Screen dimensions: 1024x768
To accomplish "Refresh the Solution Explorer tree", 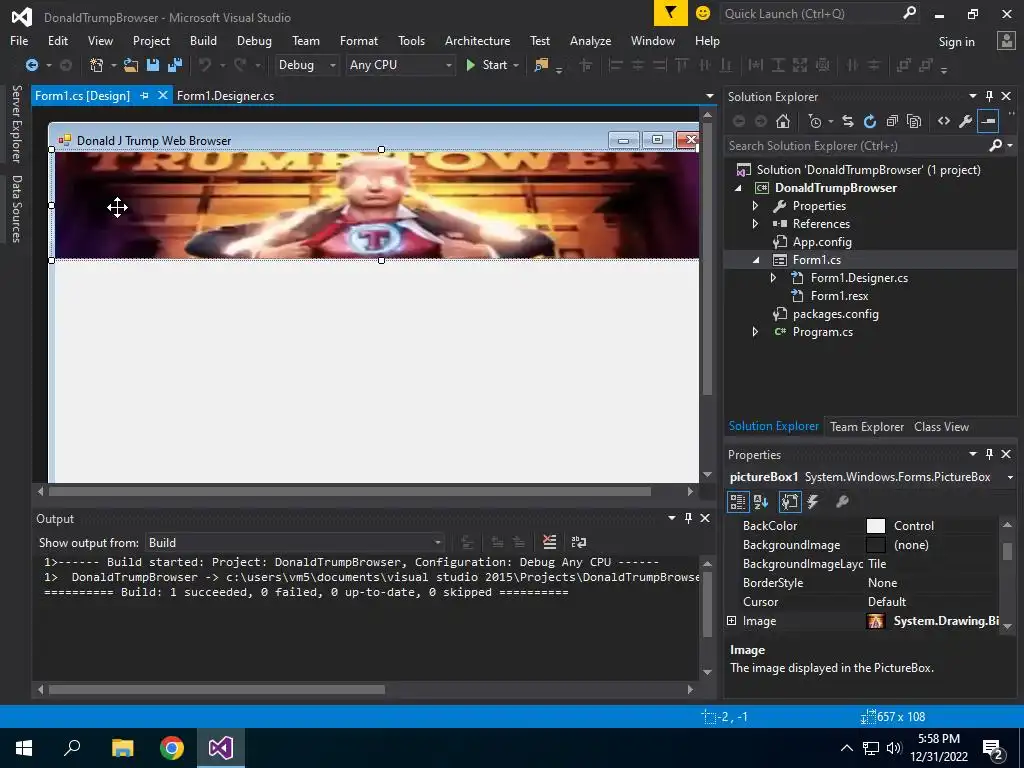I will click(x=870, y=121).
